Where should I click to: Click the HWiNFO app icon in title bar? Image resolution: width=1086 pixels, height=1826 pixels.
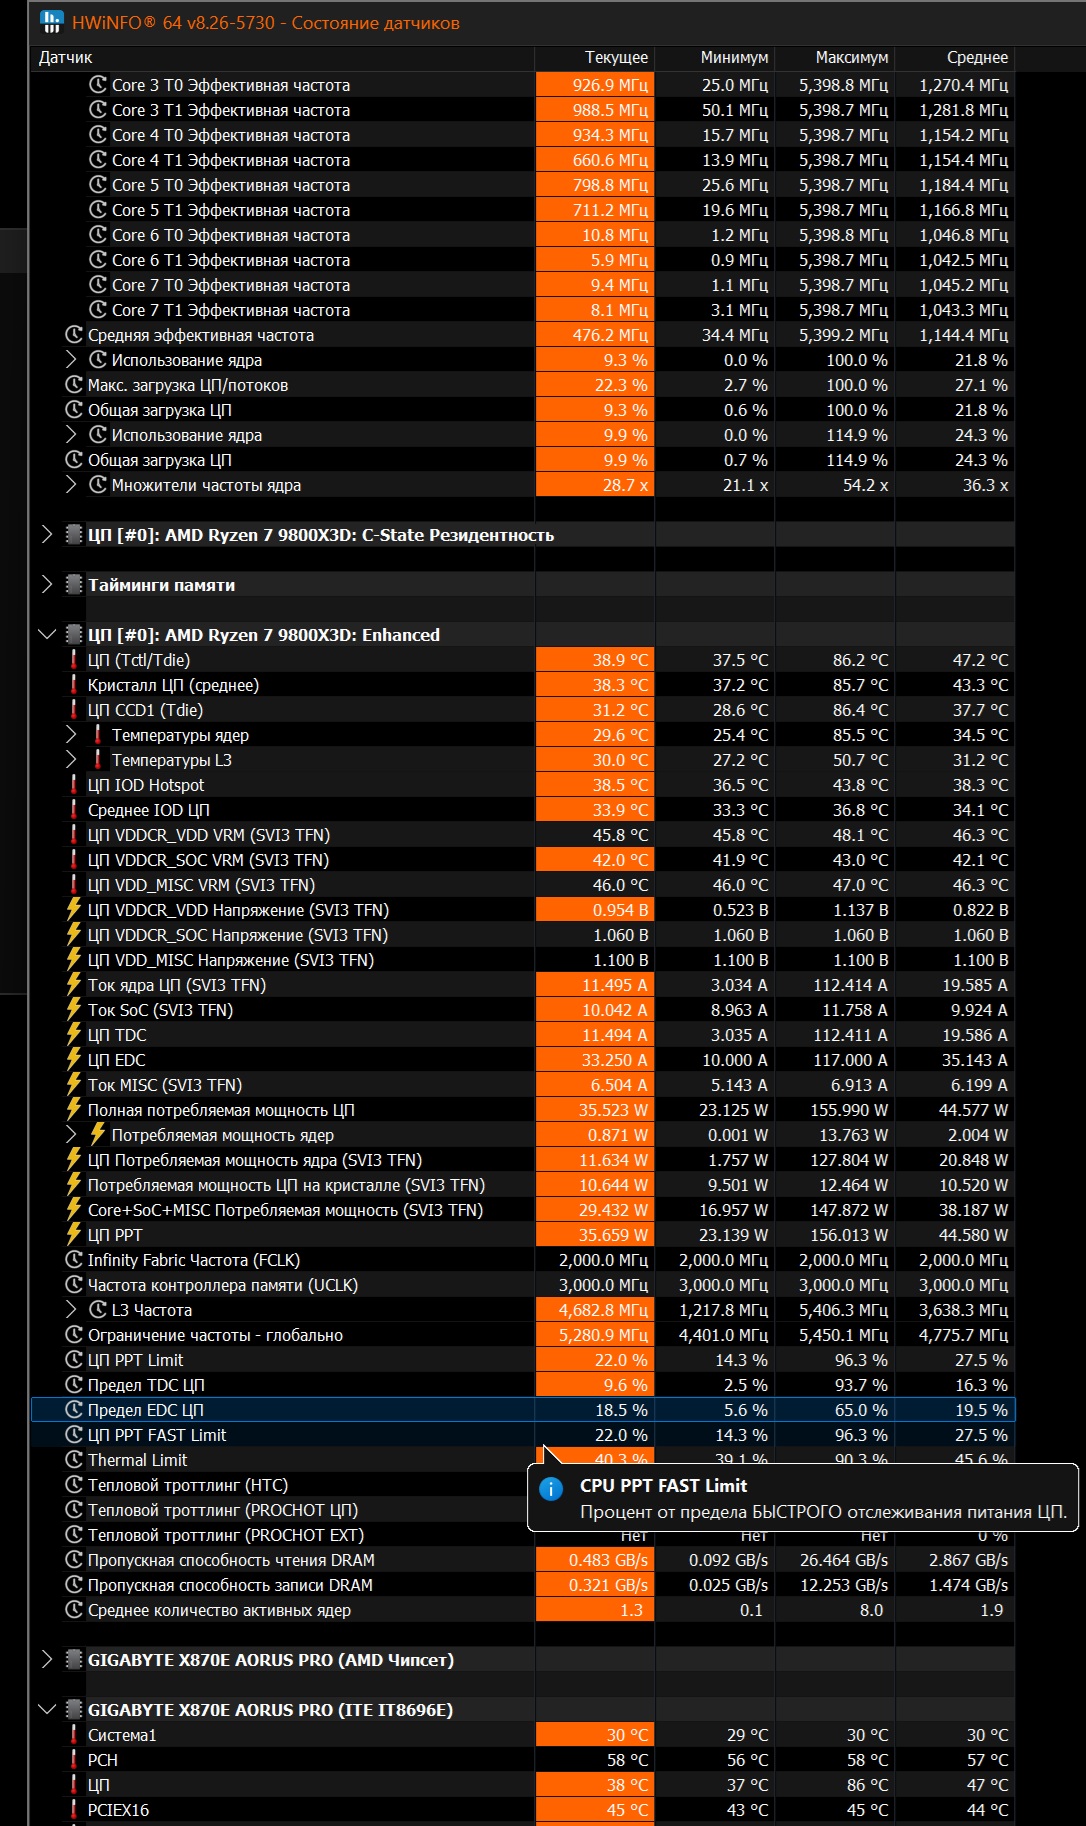tap(51, 22)
